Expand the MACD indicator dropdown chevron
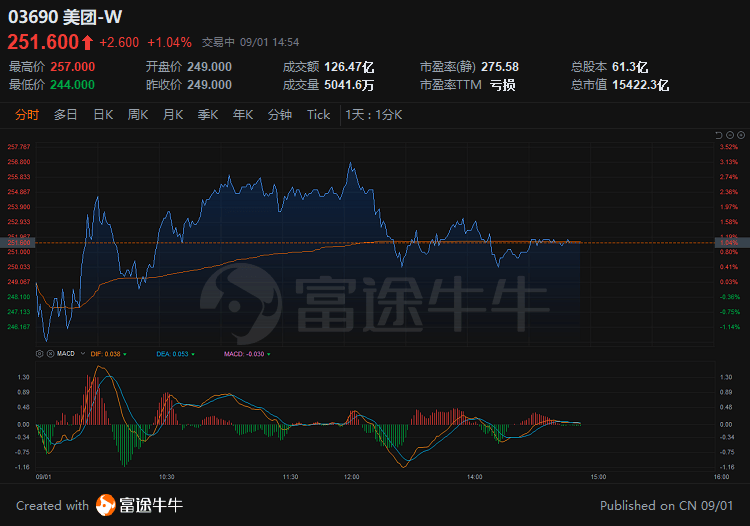The image size is (750, 526). point(83,353)
